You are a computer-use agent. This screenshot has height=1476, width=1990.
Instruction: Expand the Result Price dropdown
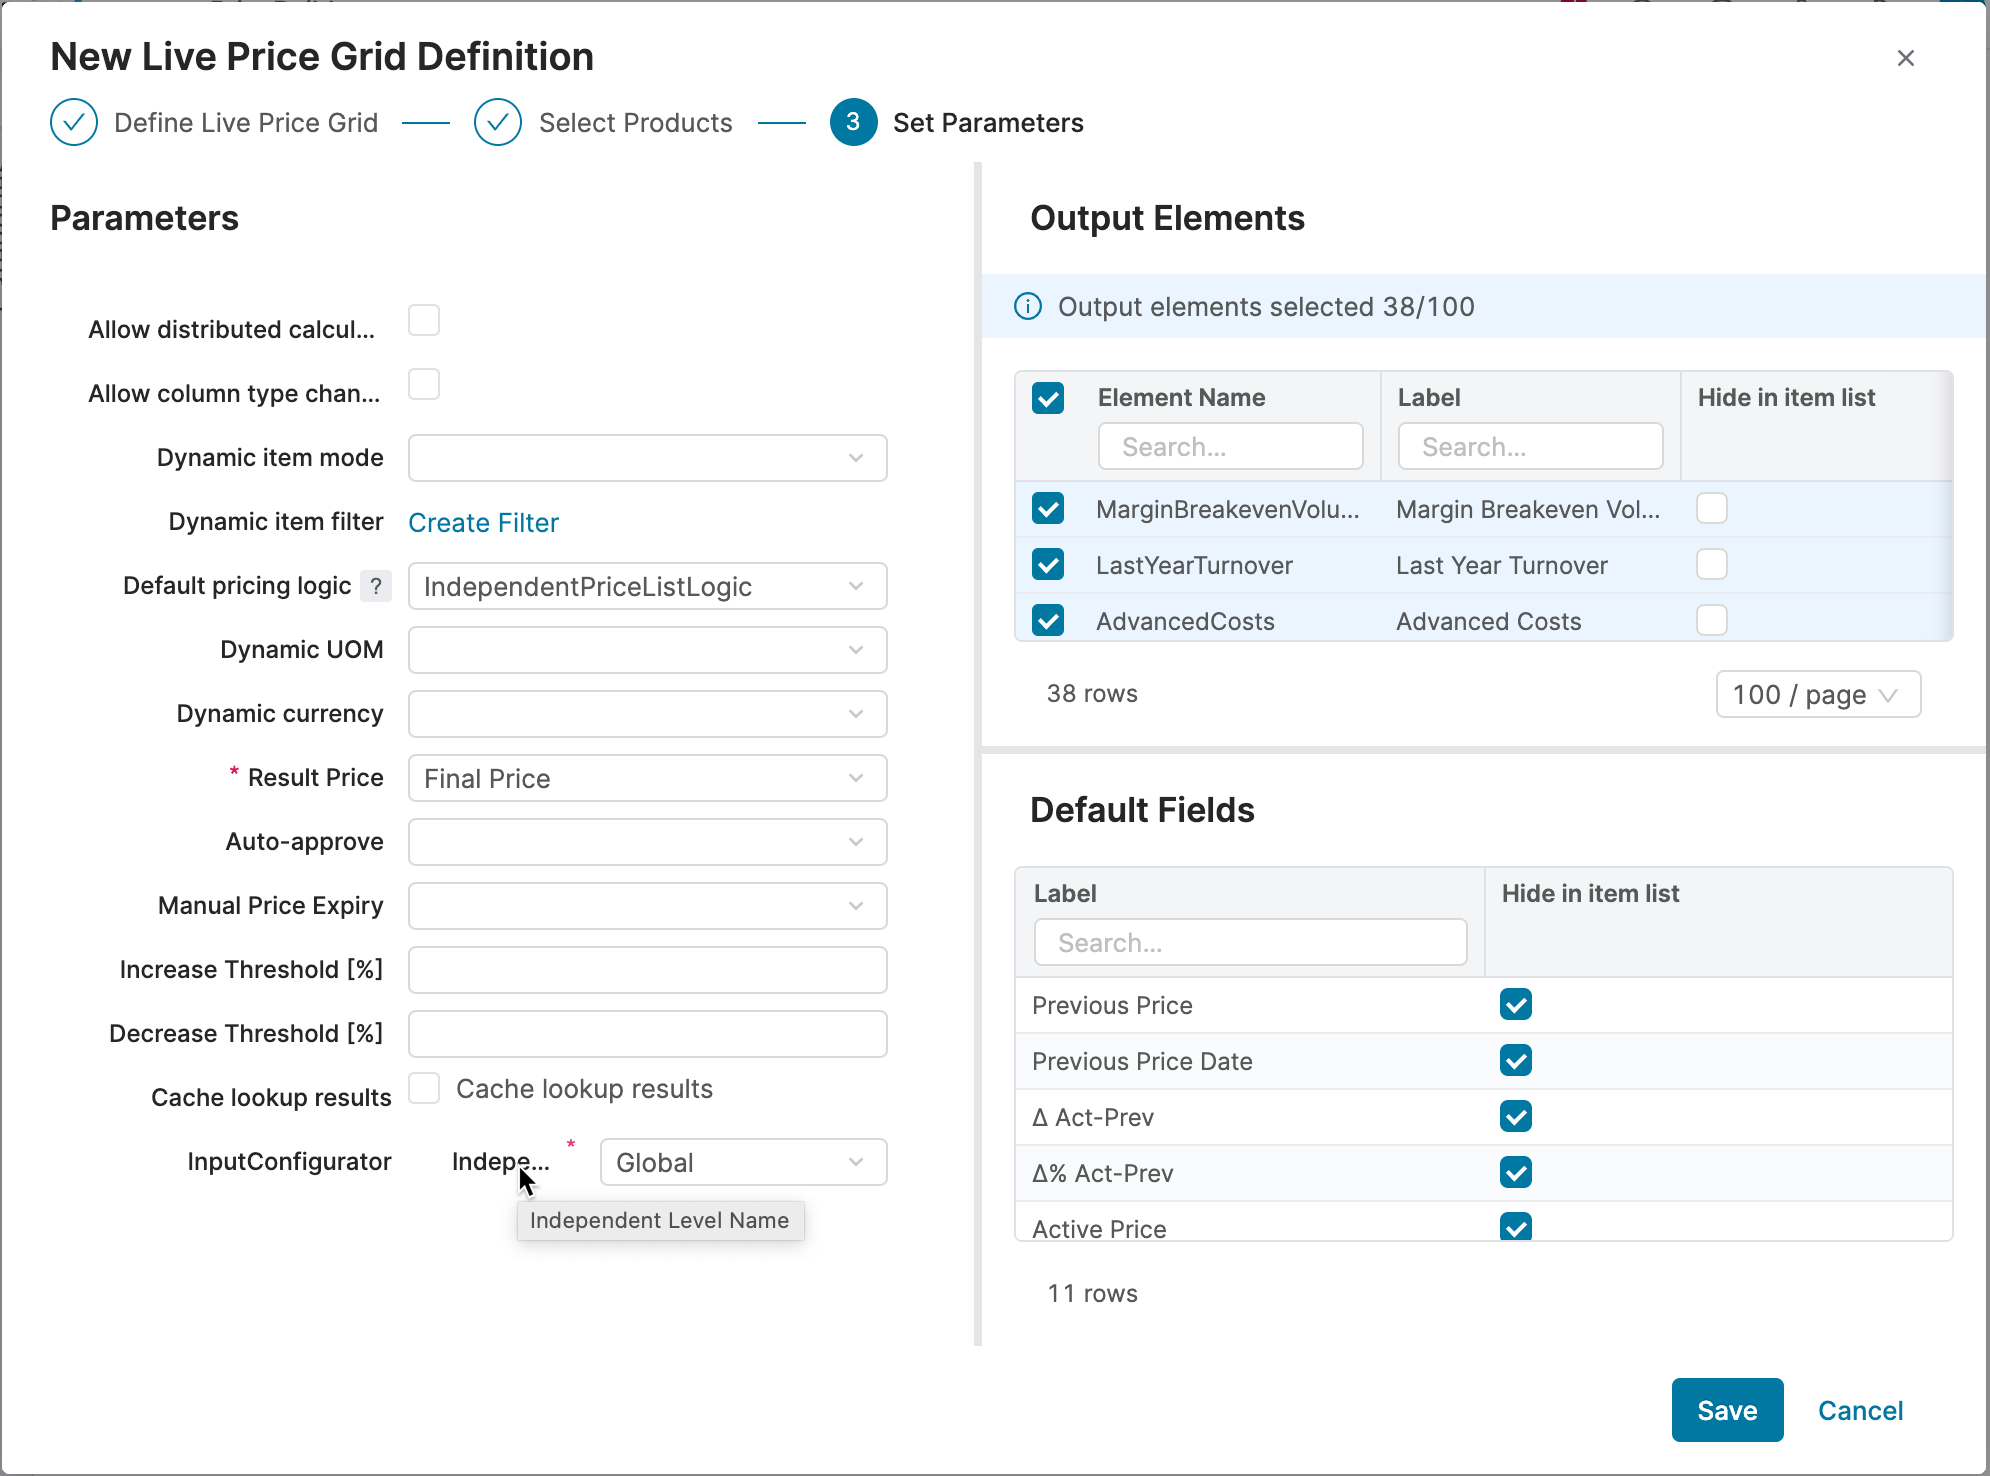coord(647,778)
